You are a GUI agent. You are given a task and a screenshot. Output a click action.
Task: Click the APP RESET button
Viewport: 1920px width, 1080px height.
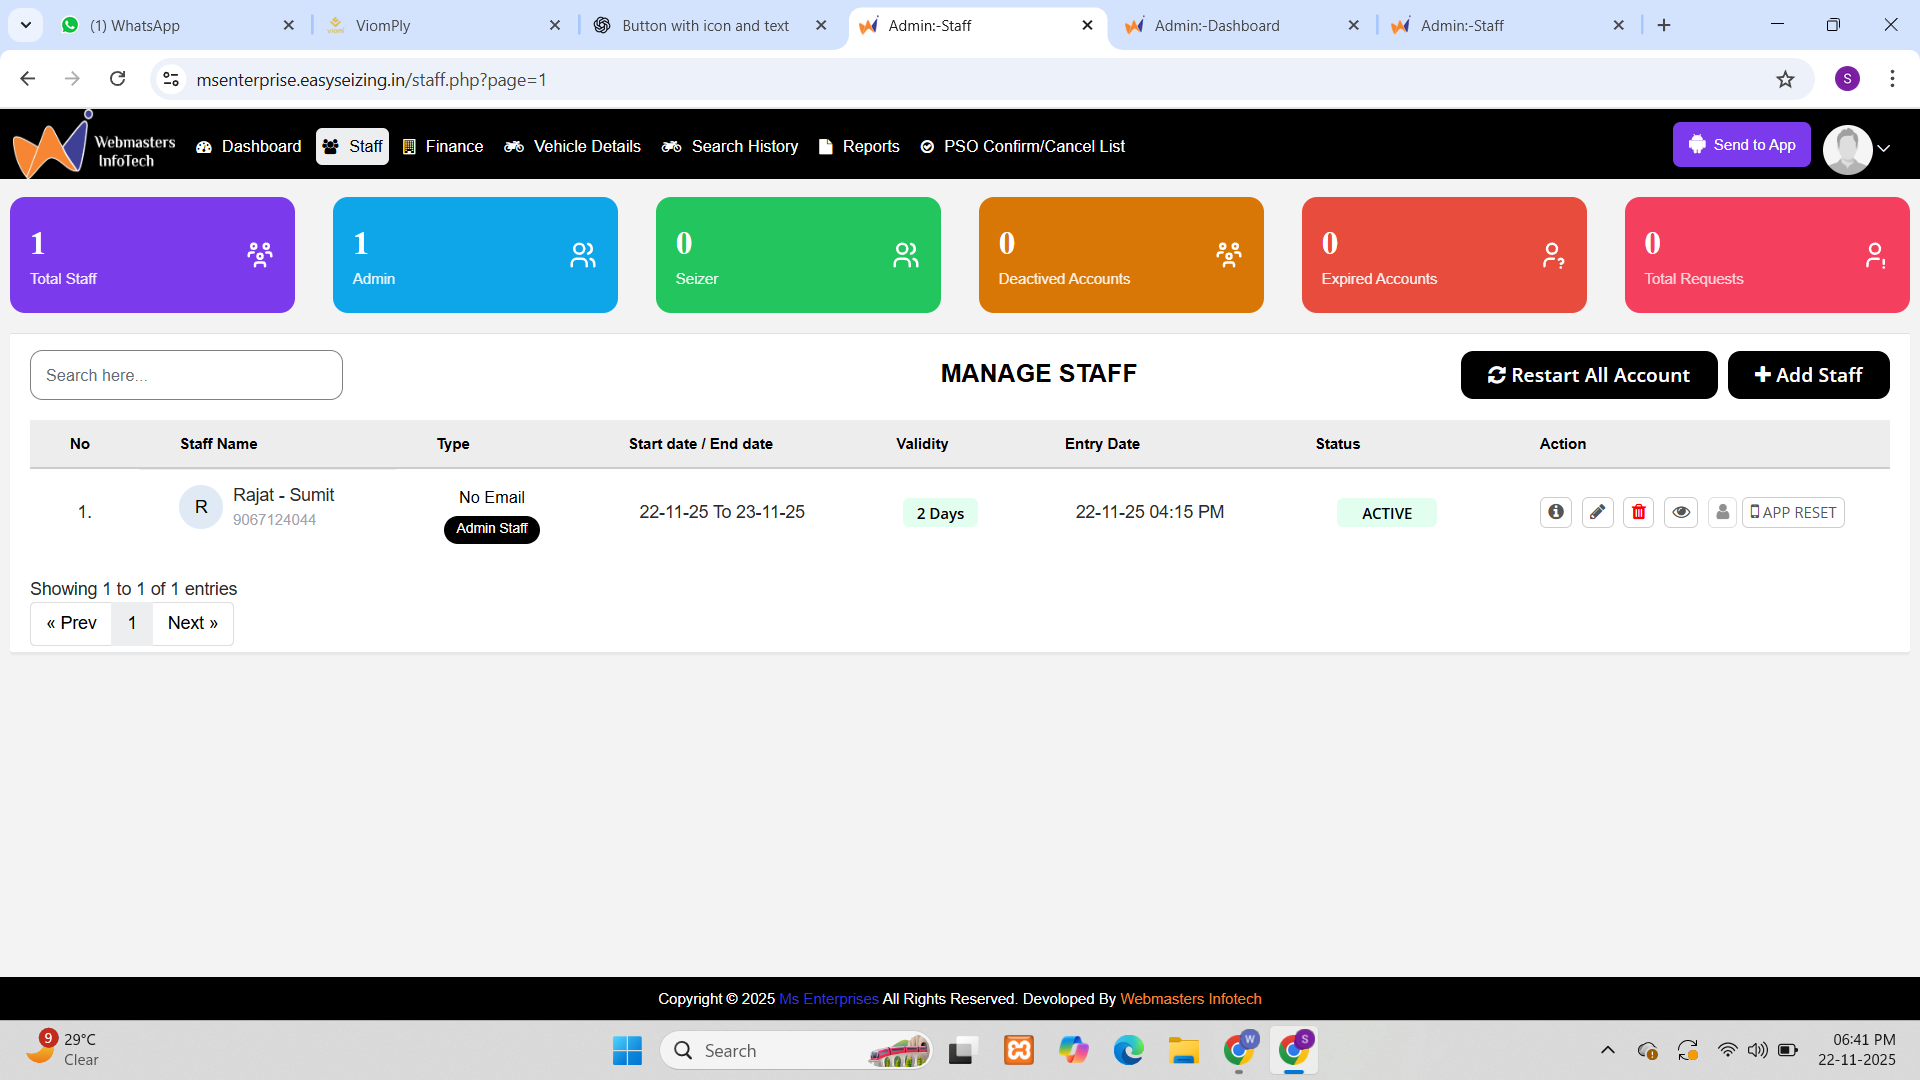1793,512
